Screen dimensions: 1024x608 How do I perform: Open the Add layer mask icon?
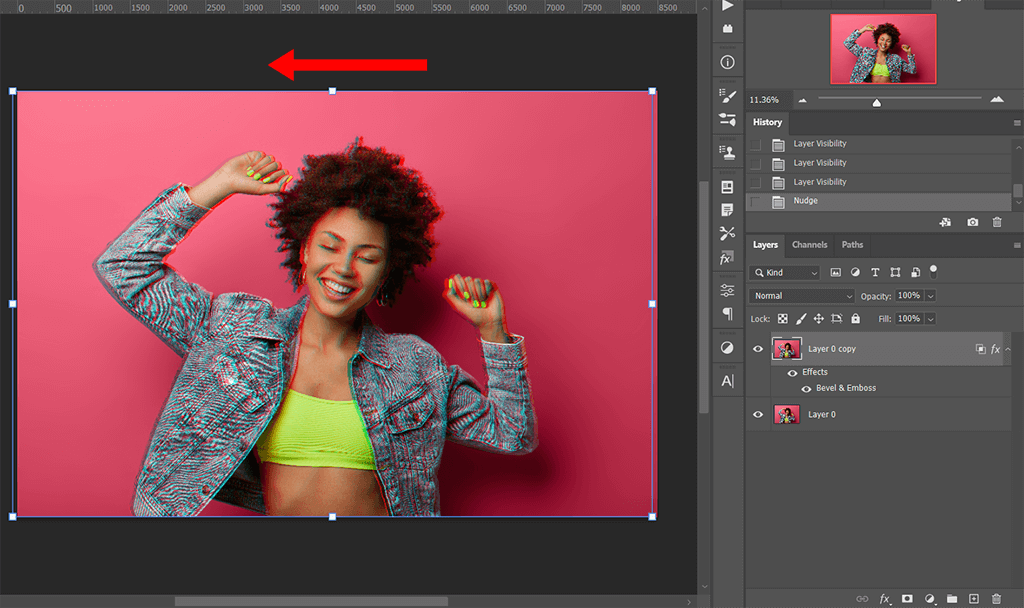click(908, 599)
